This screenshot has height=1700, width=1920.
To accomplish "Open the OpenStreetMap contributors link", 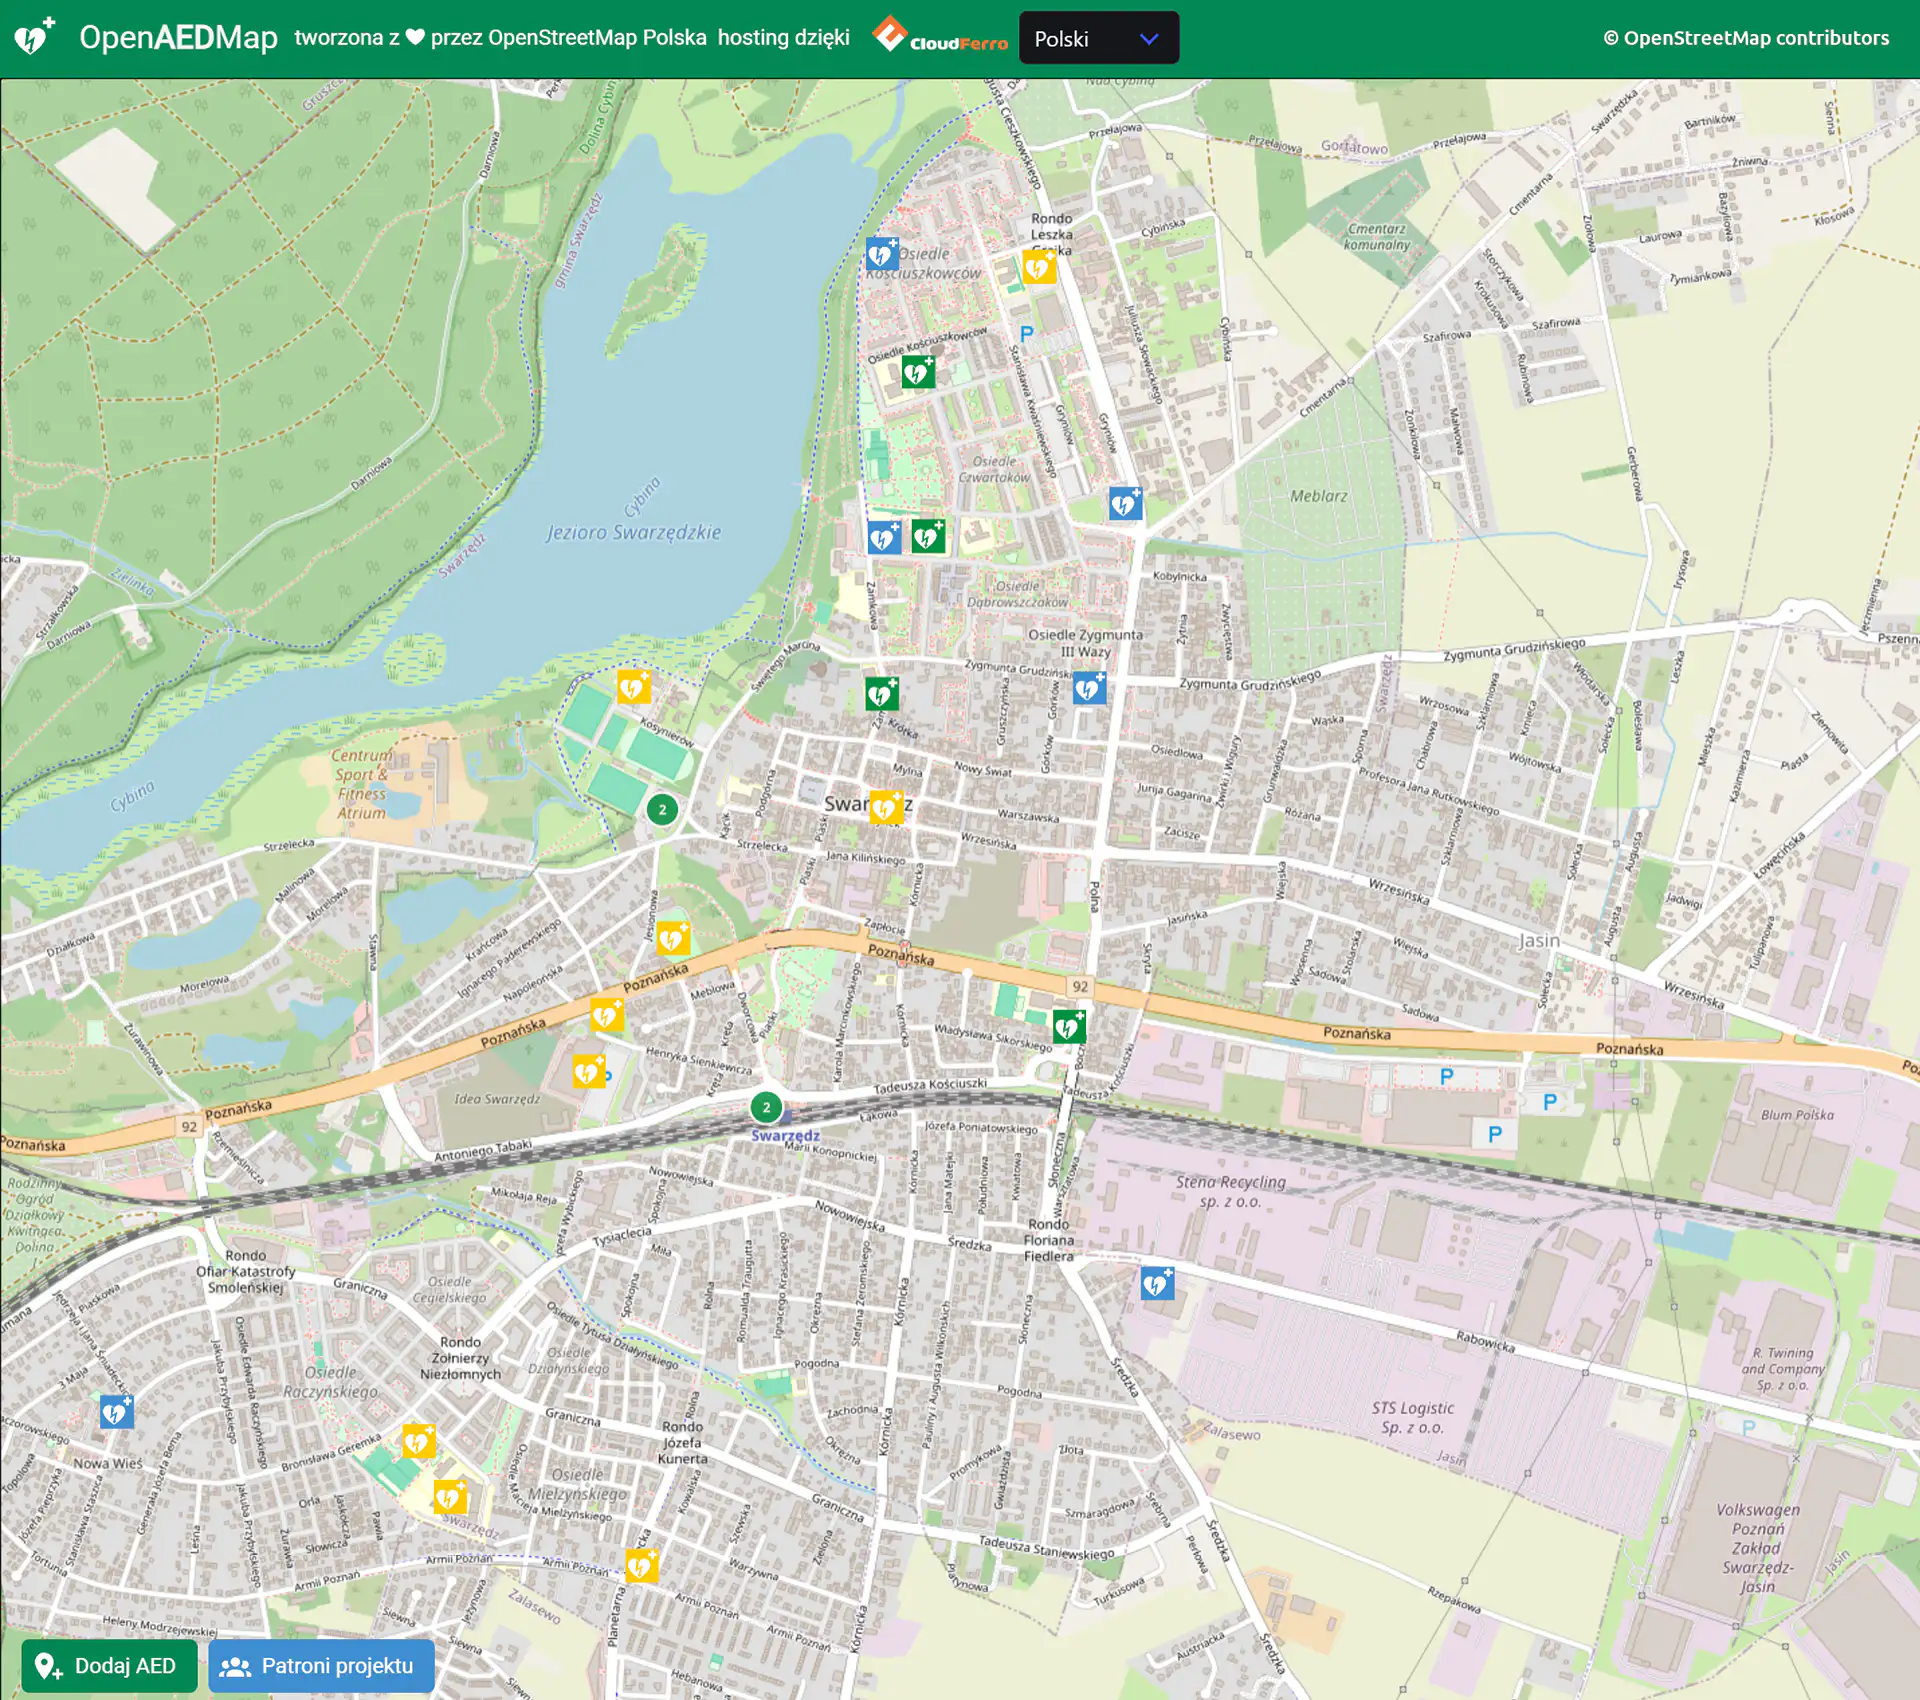I will coord(1746,38).
